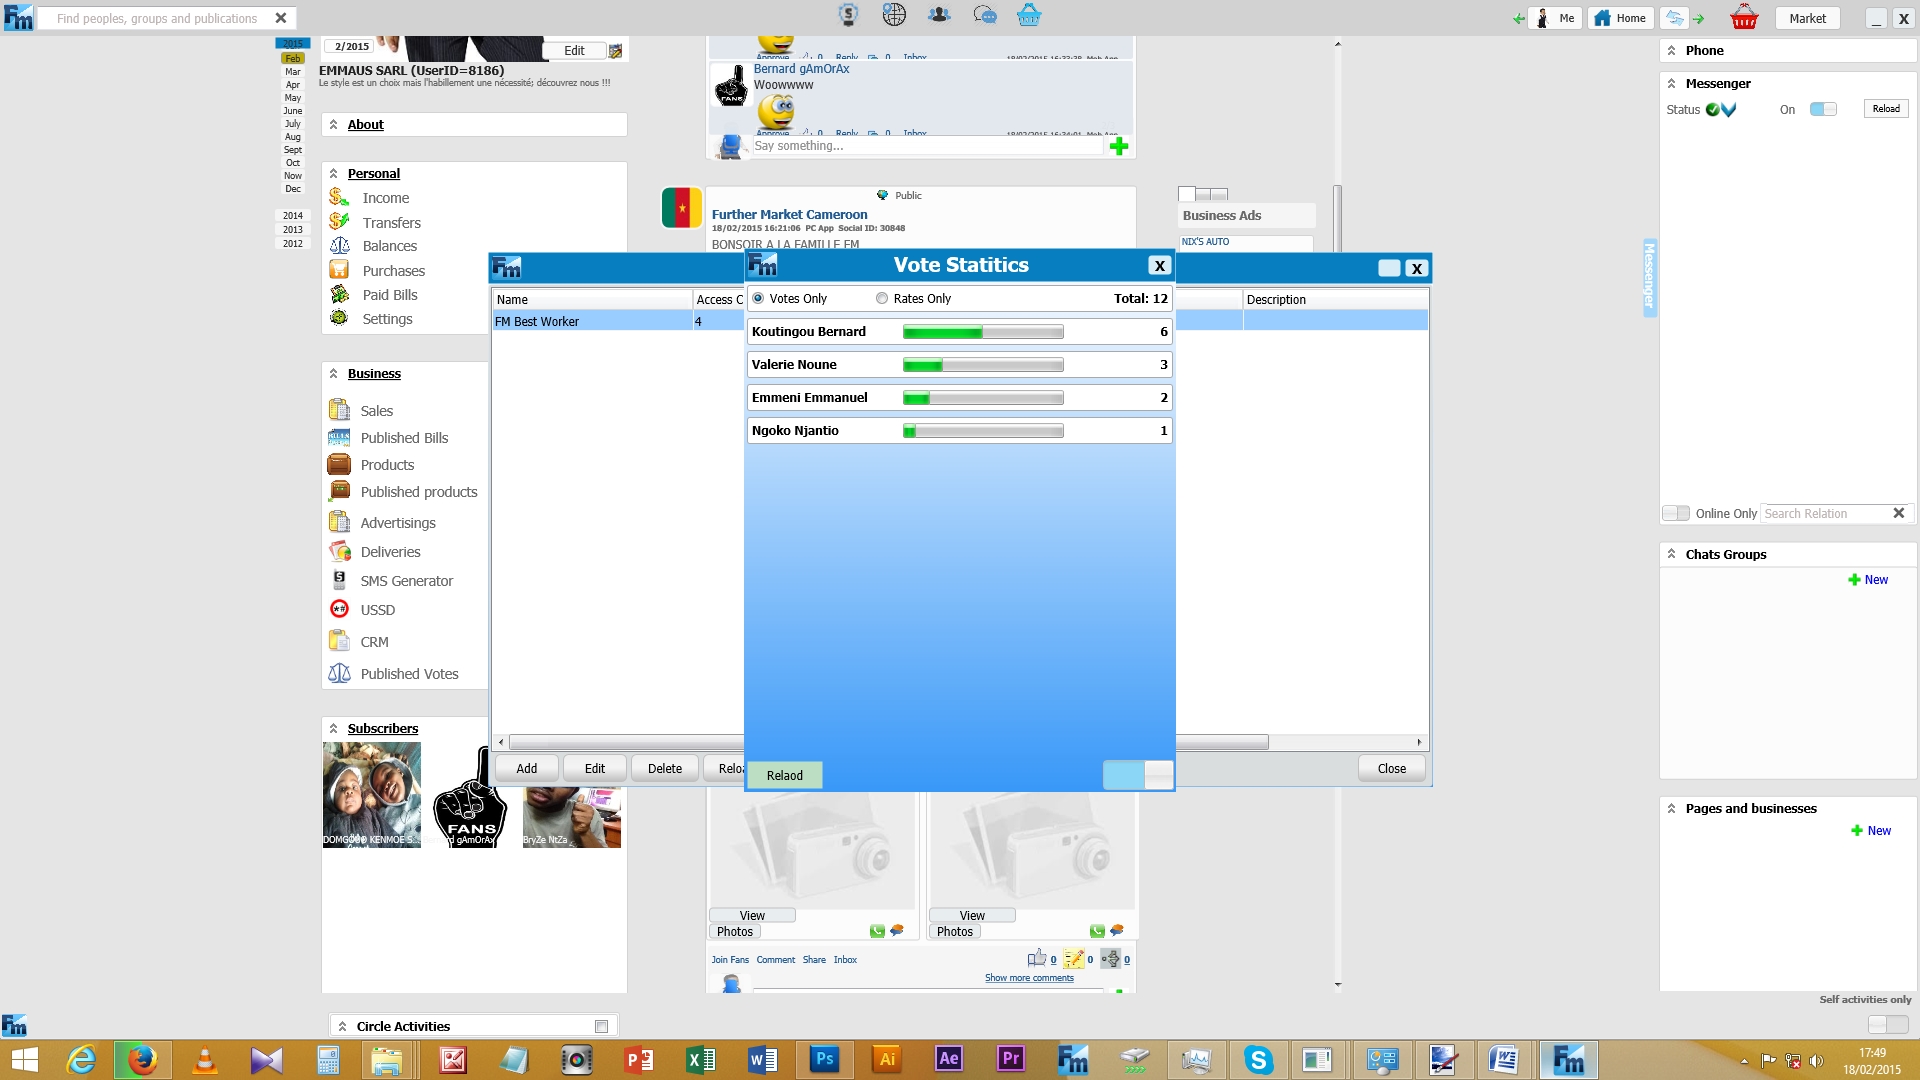Collapse the About section
1920x1080 pixels.
click(333, 124)
